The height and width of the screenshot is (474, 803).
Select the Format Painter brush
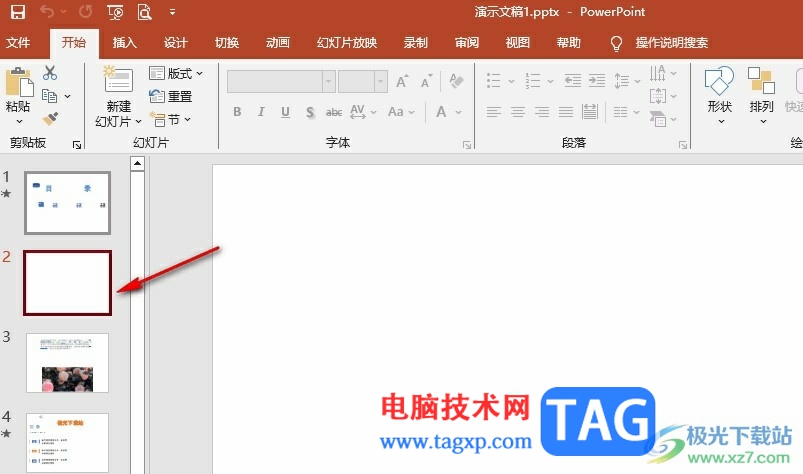pos(50,119)
